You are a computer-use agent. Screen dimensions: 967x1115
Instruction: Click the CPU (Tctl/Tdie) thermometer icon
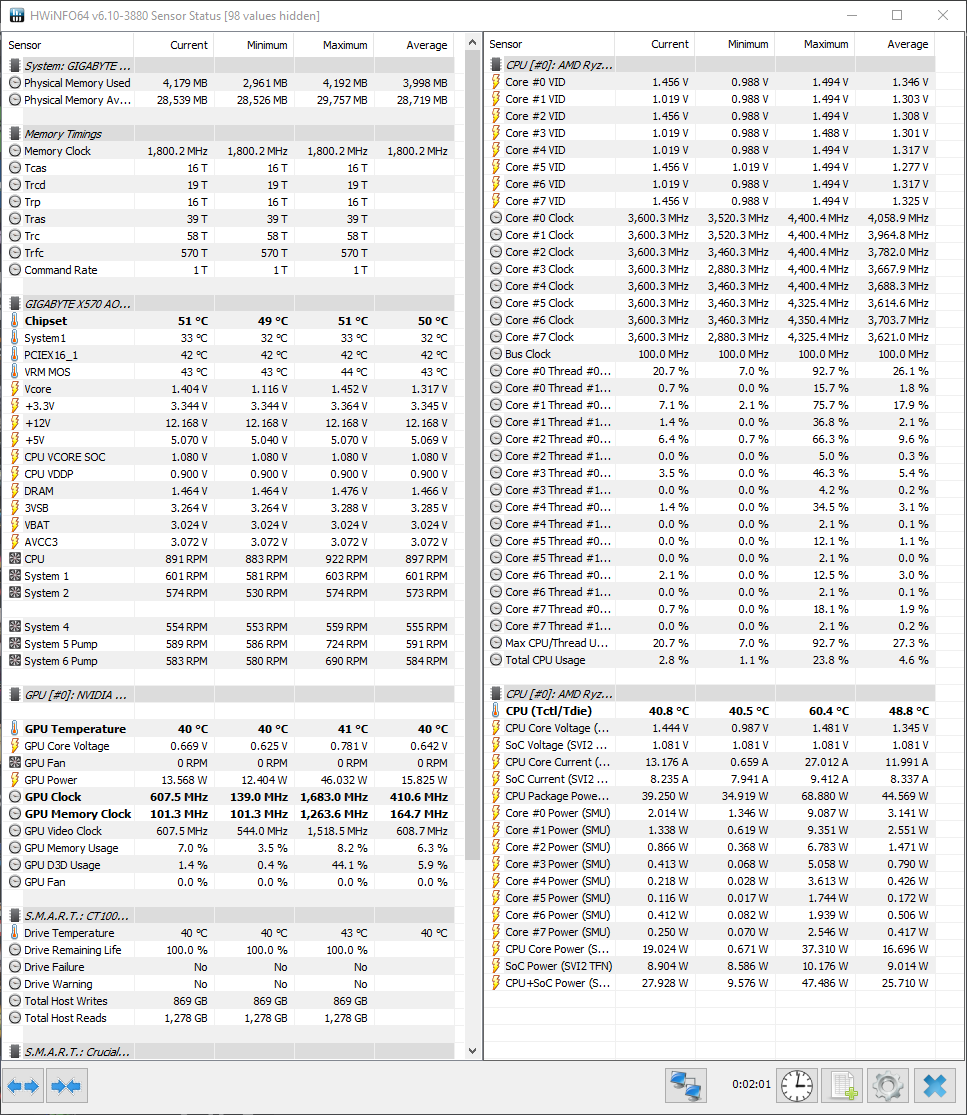496,710
